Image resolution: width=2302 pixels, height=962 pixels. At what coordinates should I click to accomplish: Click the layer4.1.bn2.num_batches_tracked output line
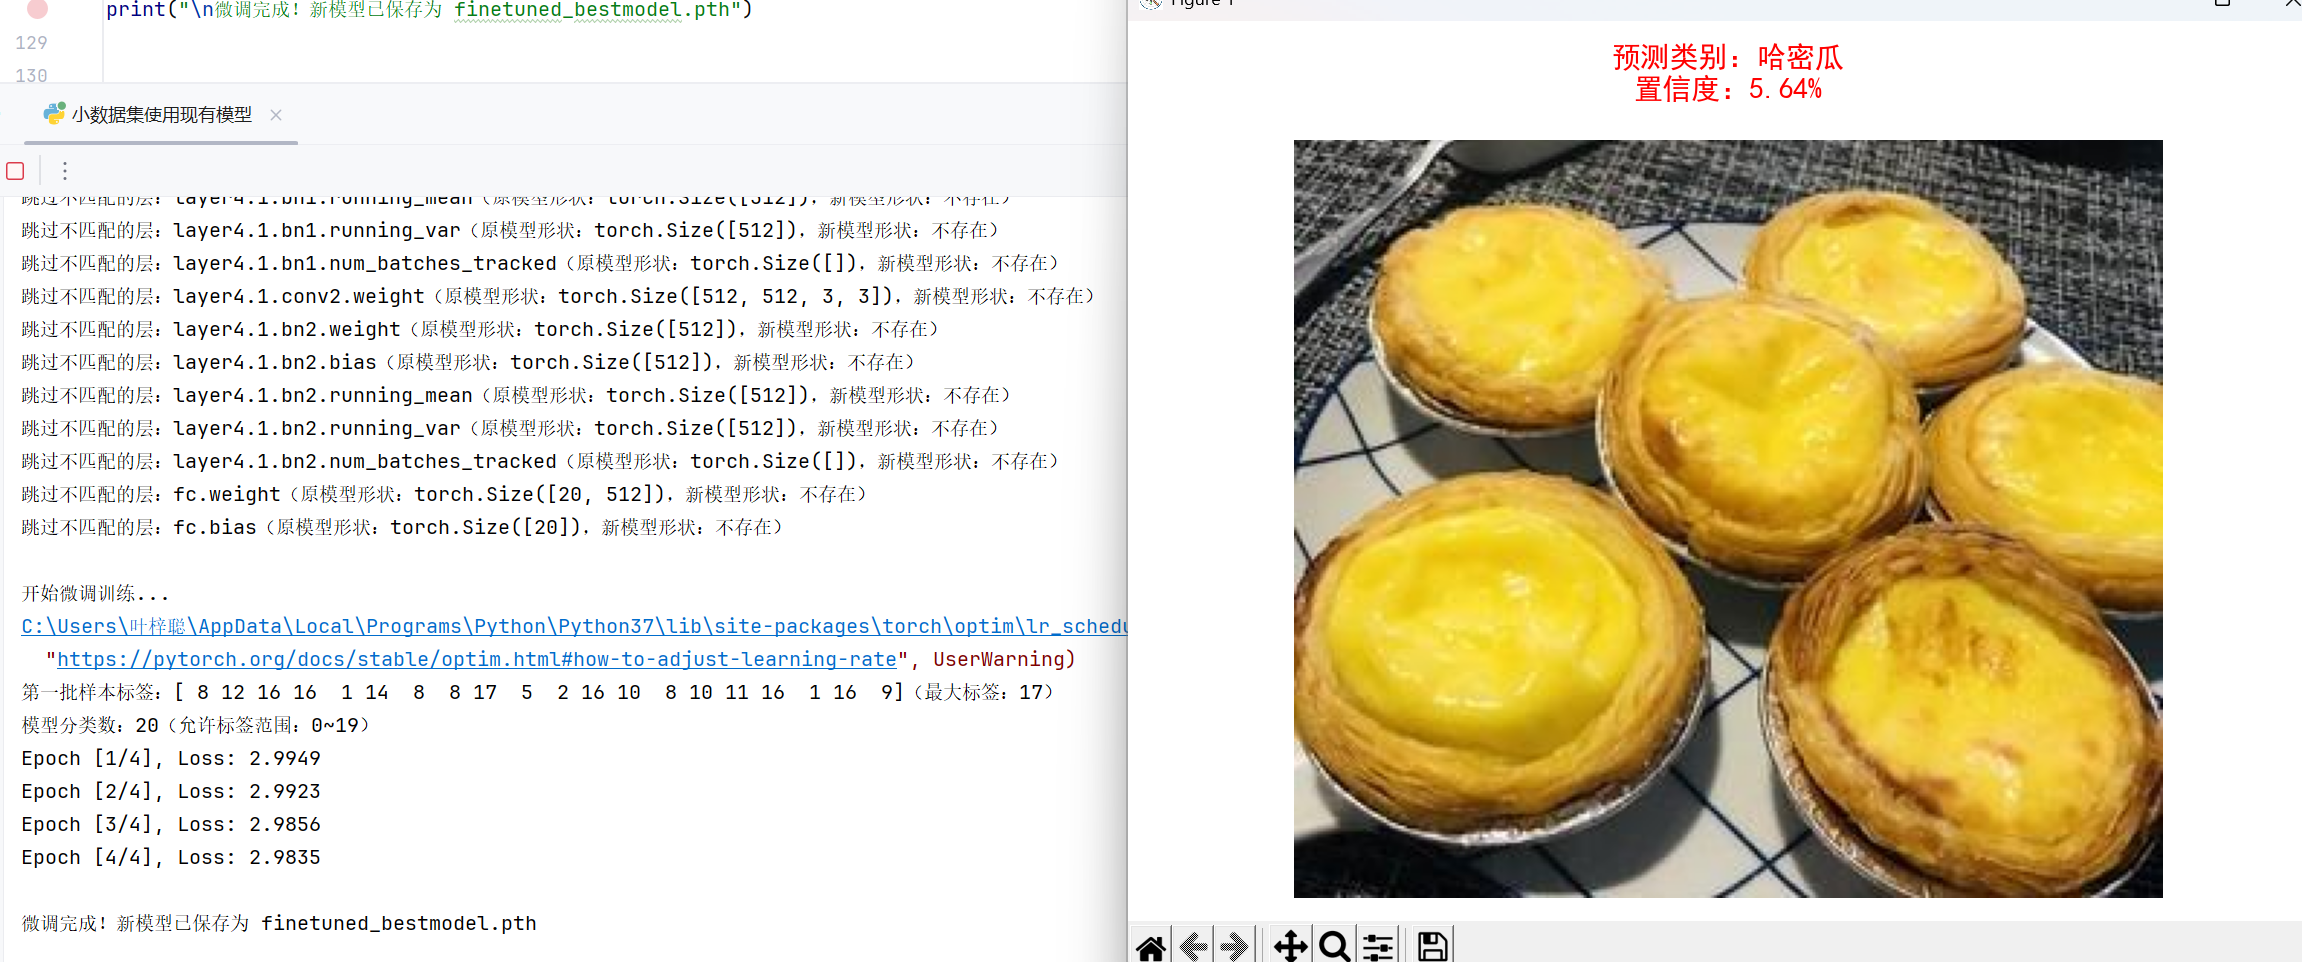click(540, 461)
